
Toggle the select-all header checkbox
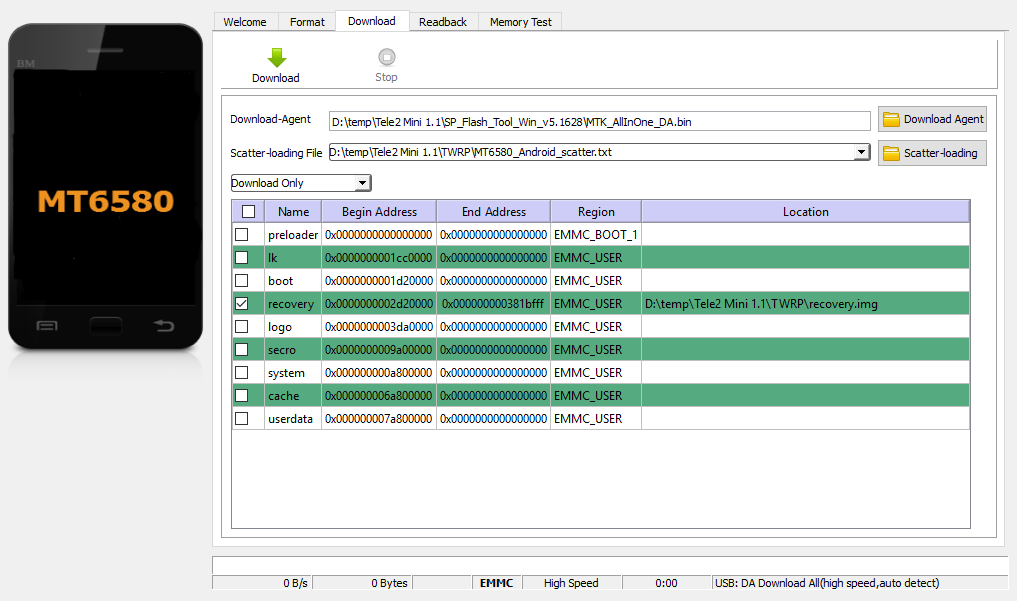248,211
